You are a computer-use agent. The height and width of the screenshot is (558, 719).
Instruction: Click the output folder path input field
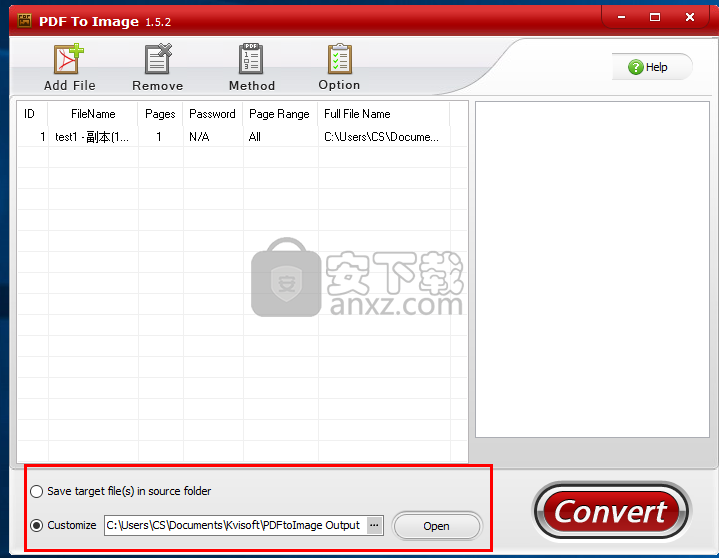[236, 525]
